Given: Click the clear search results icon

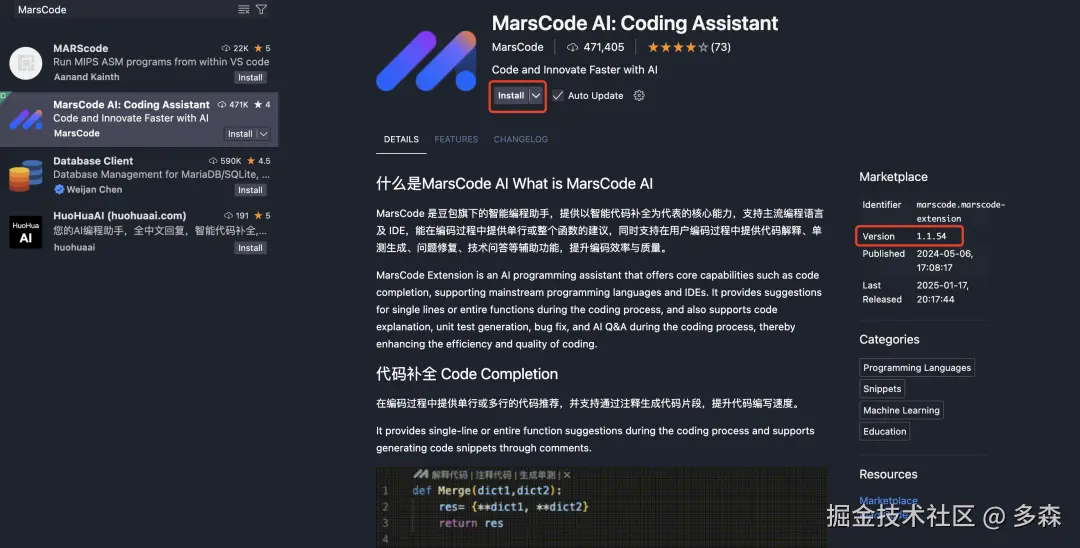Looking at the screenshot, I should [244, 9].
